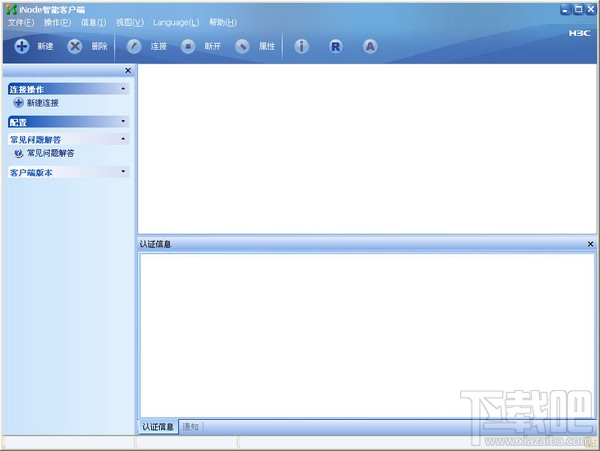This screenshot has width=600, height=451.
Task: Open the 属性 properties icon in toolbar
Action: [242, 46]
